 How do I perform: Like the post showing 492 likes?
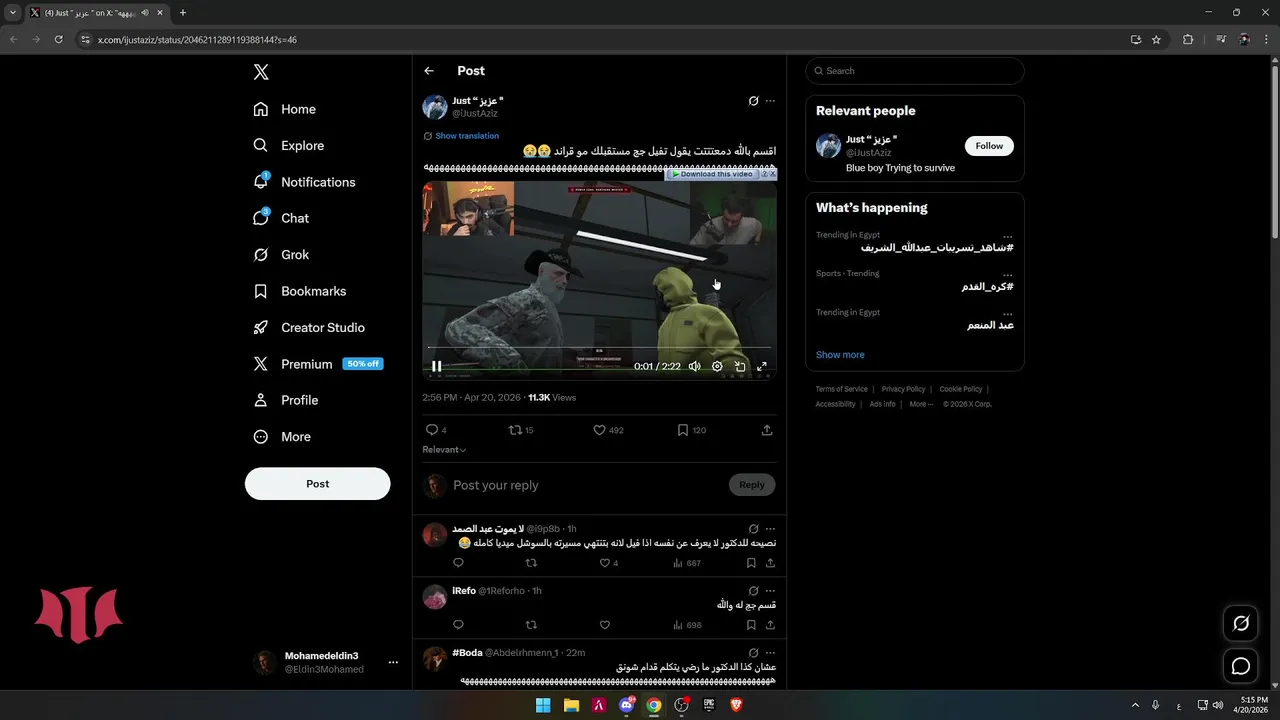[600, 430]
